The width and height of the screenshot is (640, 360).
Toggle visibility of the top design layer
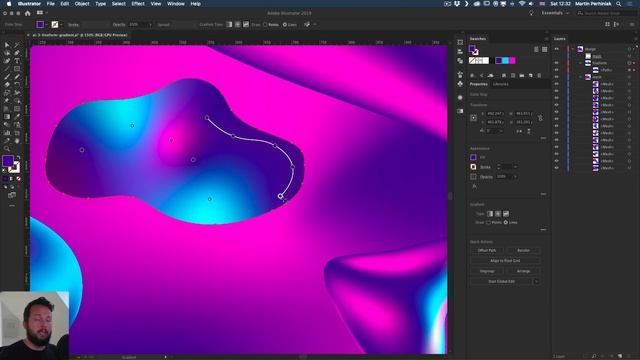coord(556,49)
